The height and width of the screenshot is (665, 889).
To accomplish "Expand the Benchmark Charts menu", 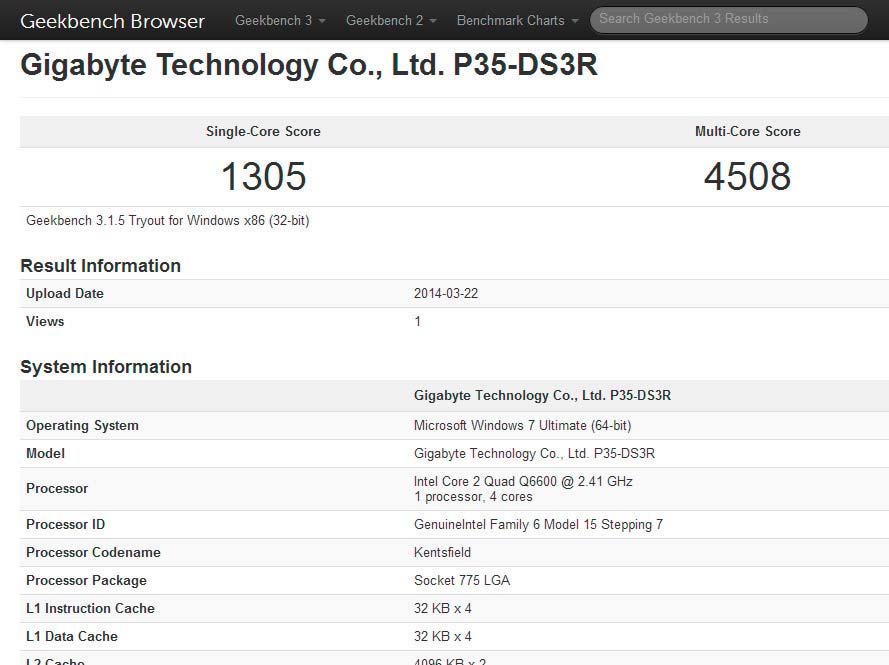I will [518, 20].
